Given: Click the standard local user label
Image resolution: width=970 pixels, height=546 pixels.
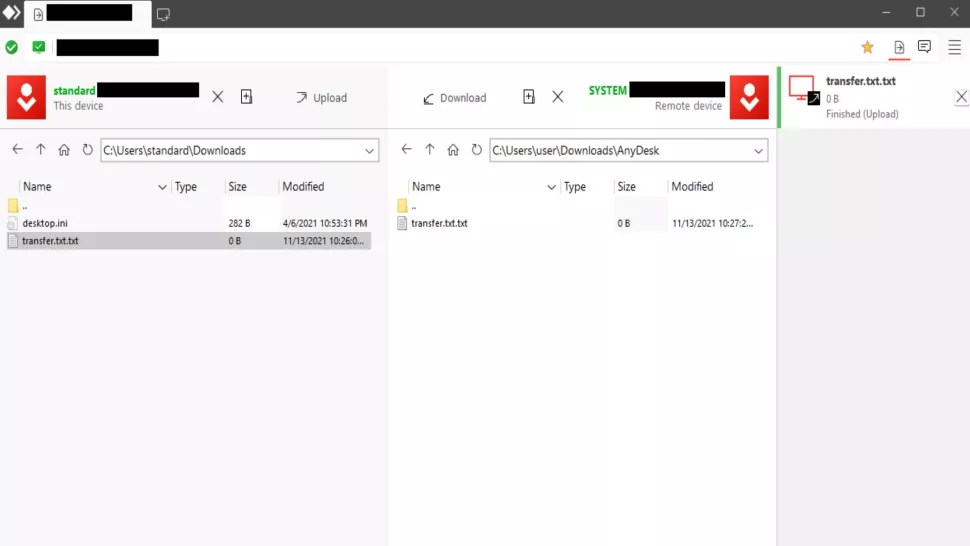Looking at the screenshot, I should 74,91.
